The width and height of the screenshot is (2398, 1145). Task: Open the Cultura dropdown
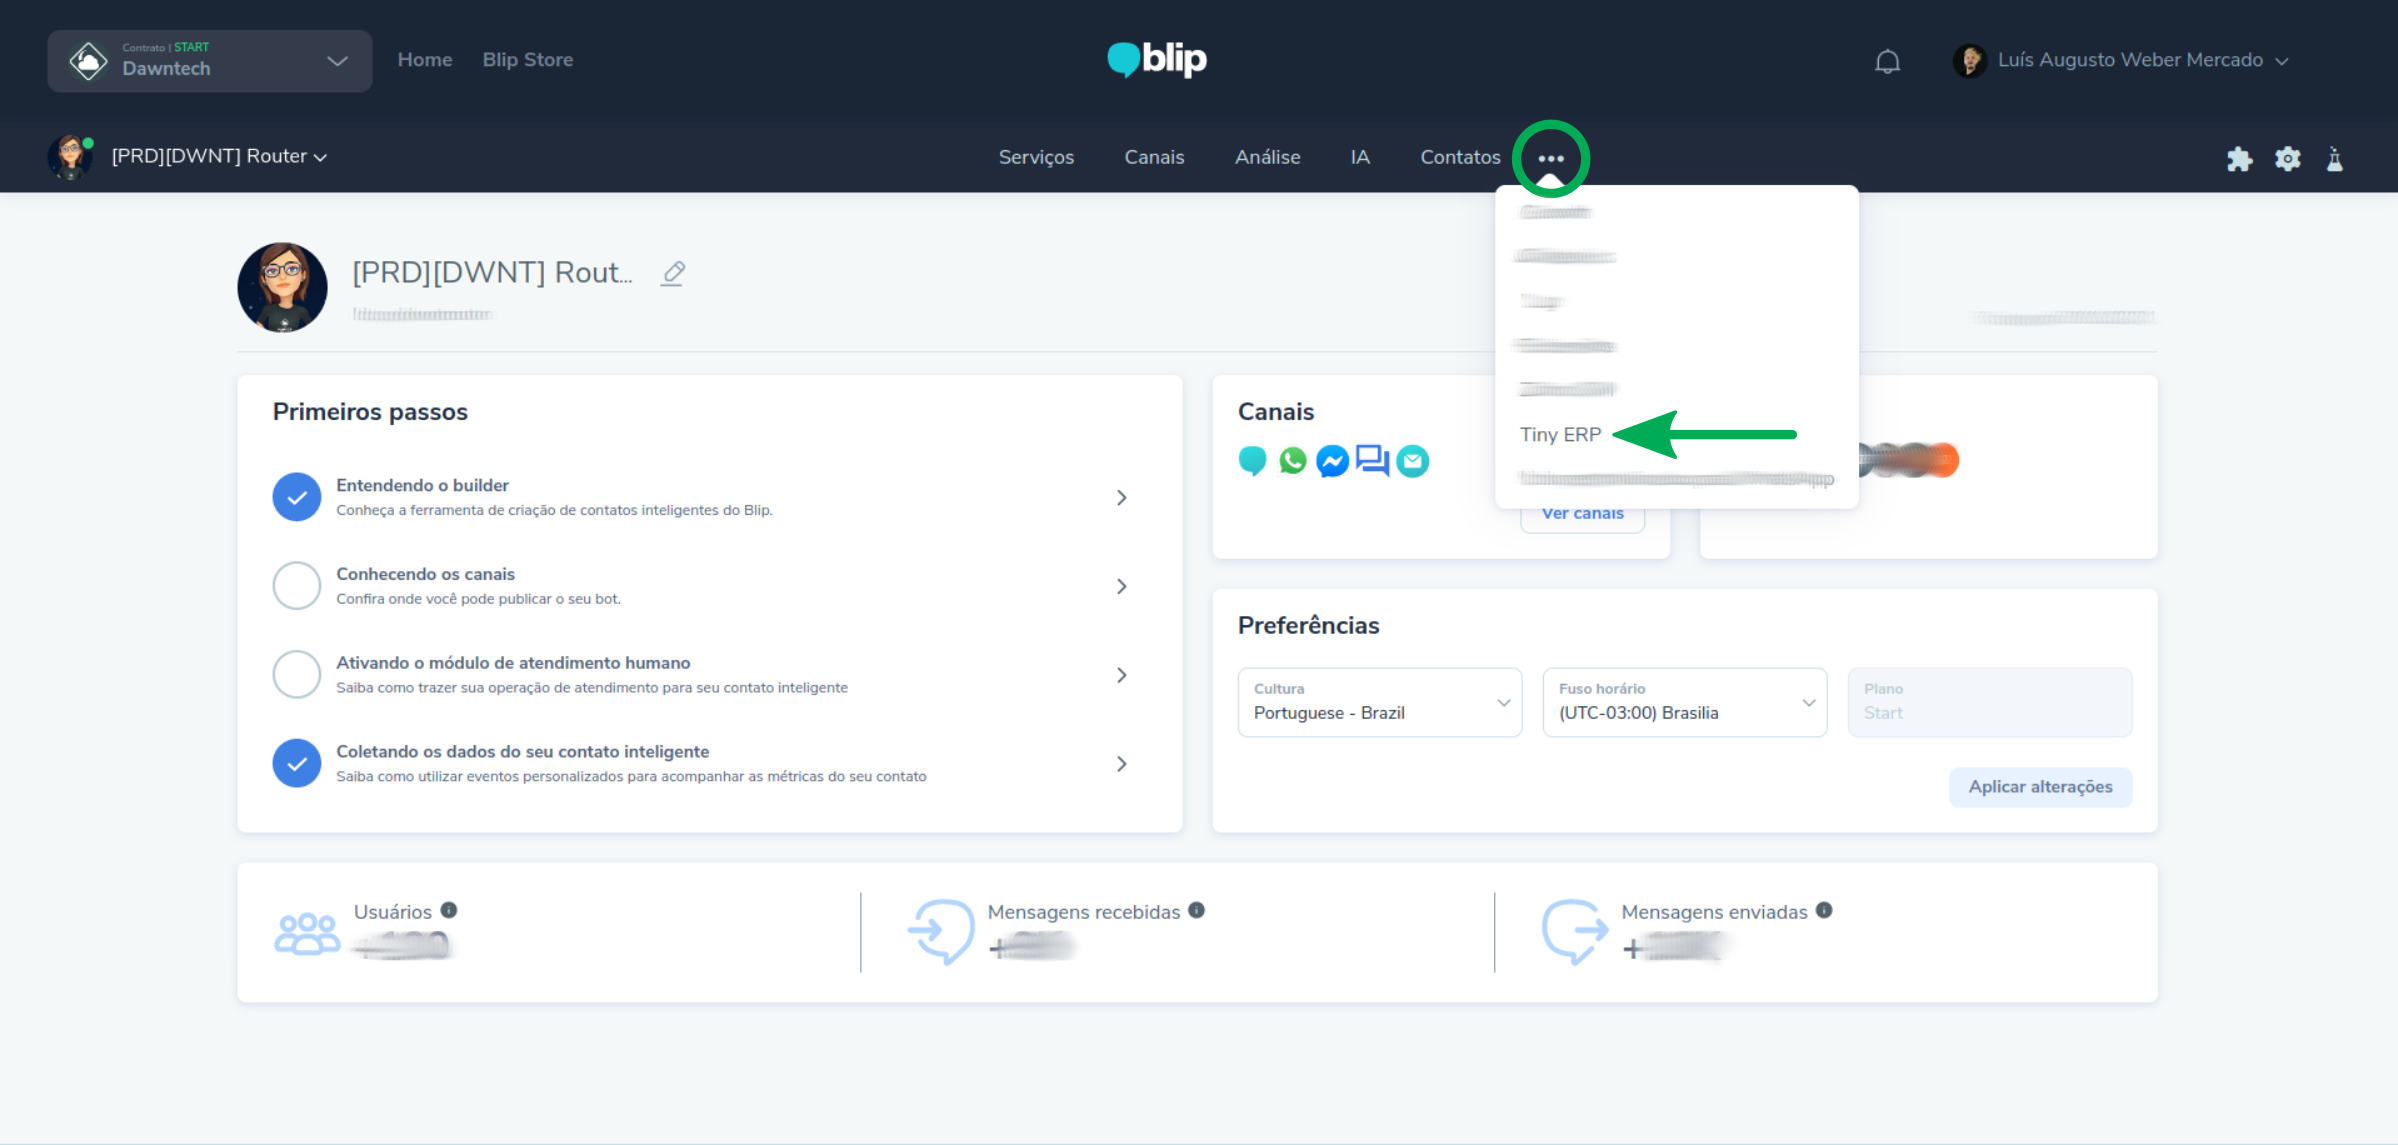1379,702
